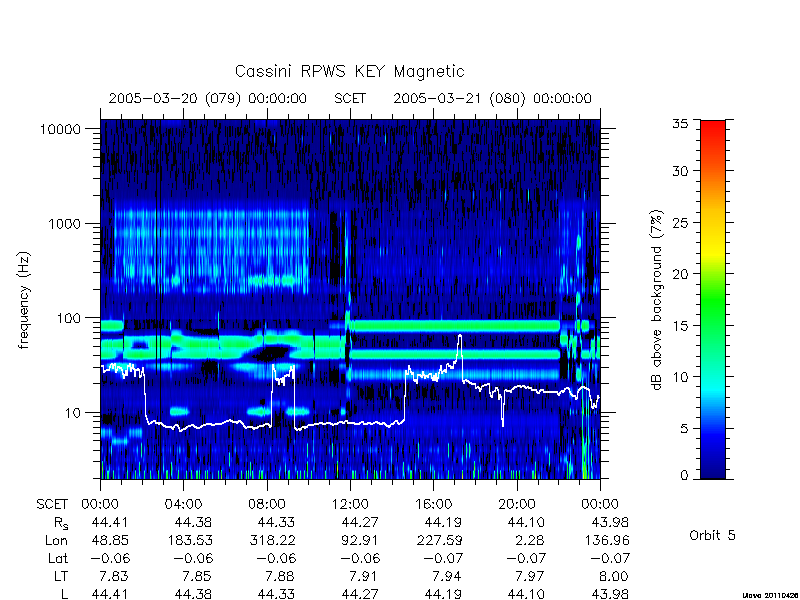Image resolution: width=800 pixels, height=600 pixels.
Task: Click the colorbar tick label 10
Action: click(x=680, y=377)
